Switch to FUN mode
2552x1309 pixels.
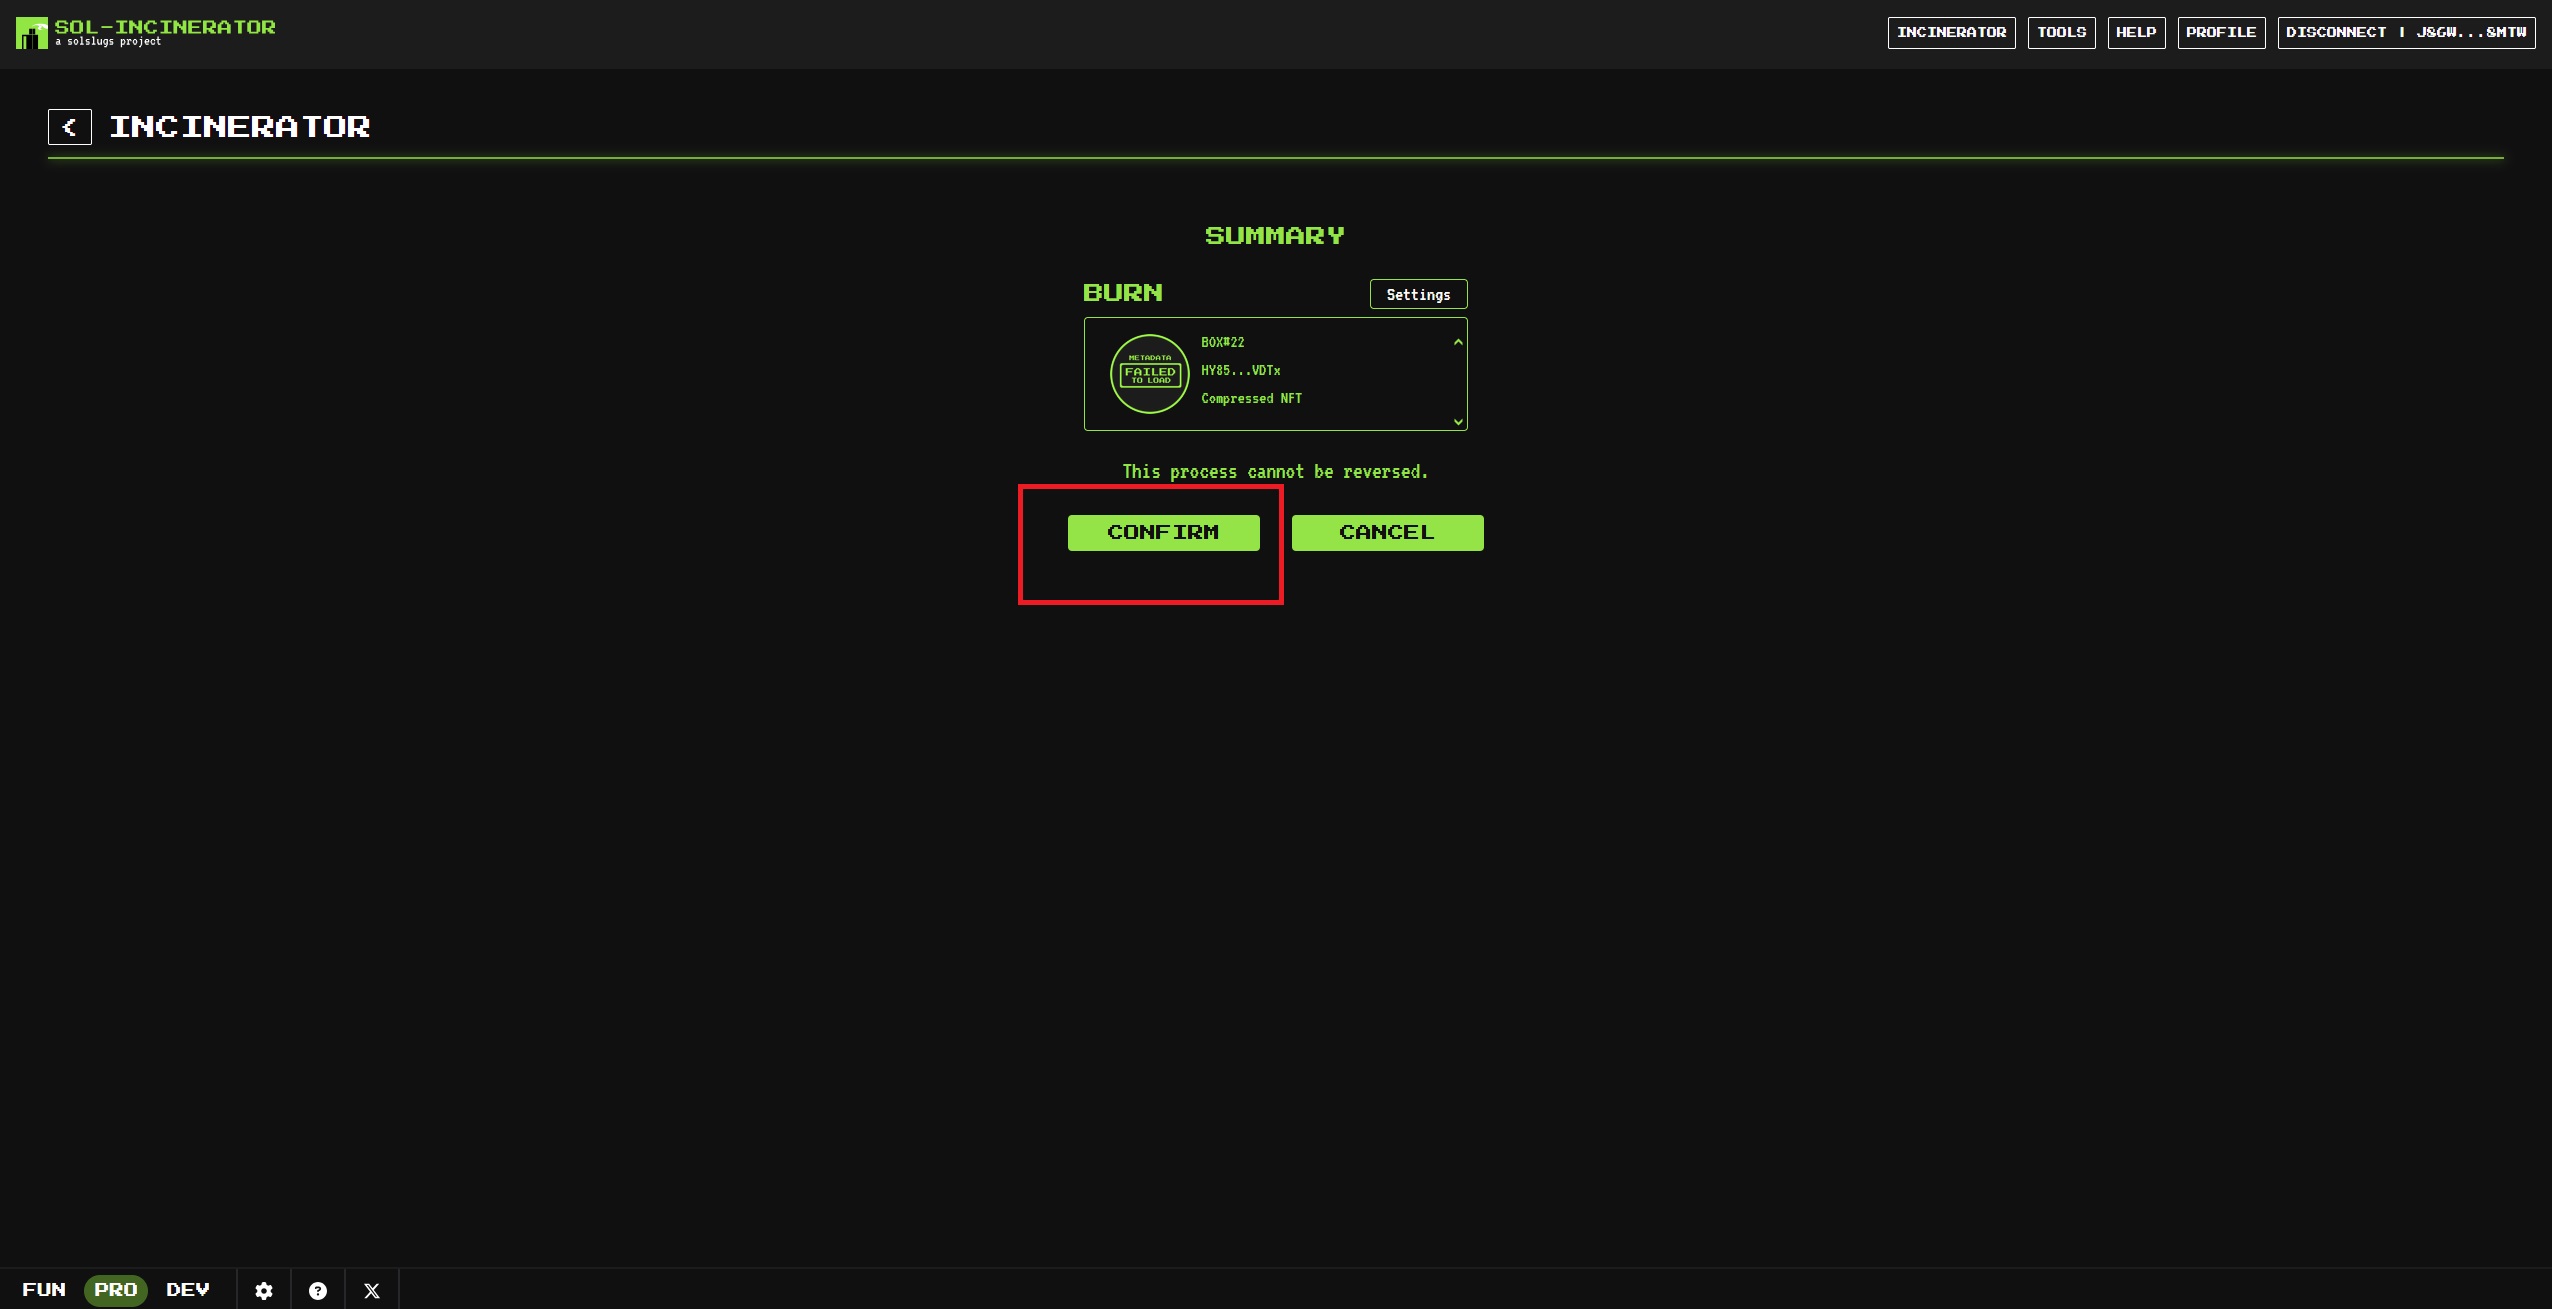click(x=44, y=1290)
